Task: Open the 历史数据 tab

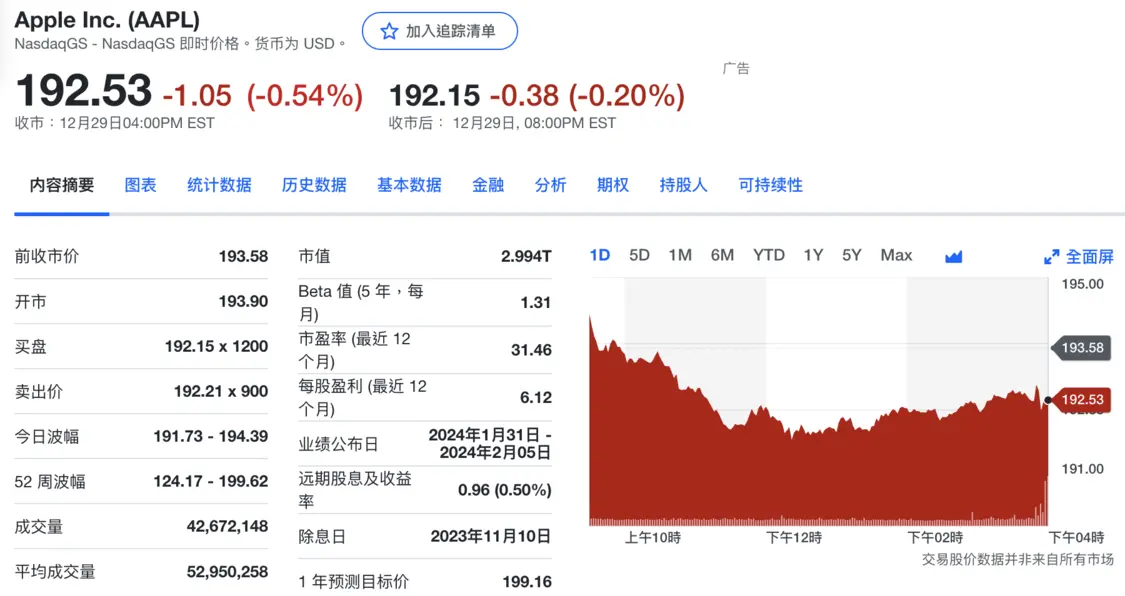Action: tap(314, 185)
